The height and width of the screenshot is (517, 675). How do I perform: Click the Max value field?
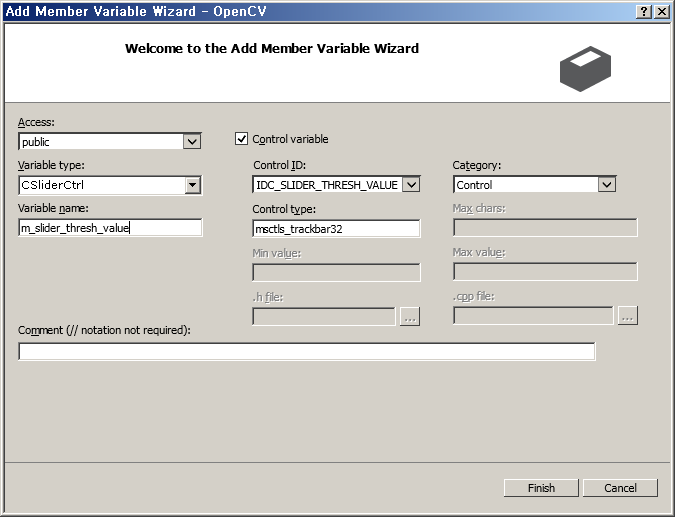(545, 272)
